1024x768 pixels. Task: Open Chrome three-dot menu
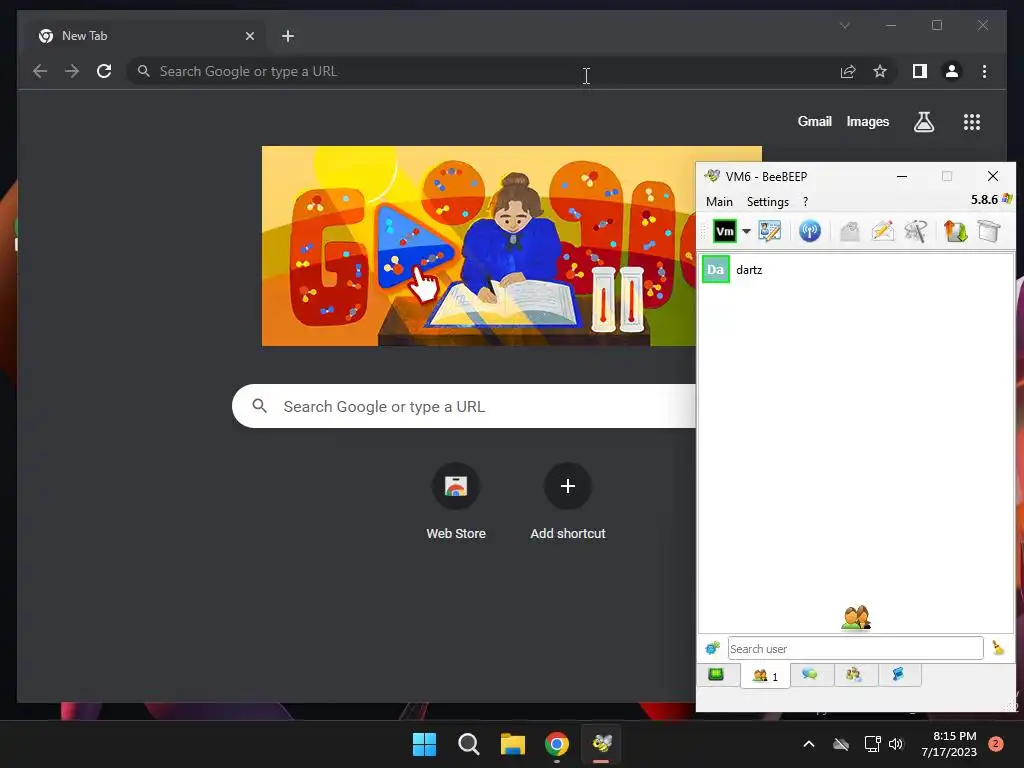(984, 71)
